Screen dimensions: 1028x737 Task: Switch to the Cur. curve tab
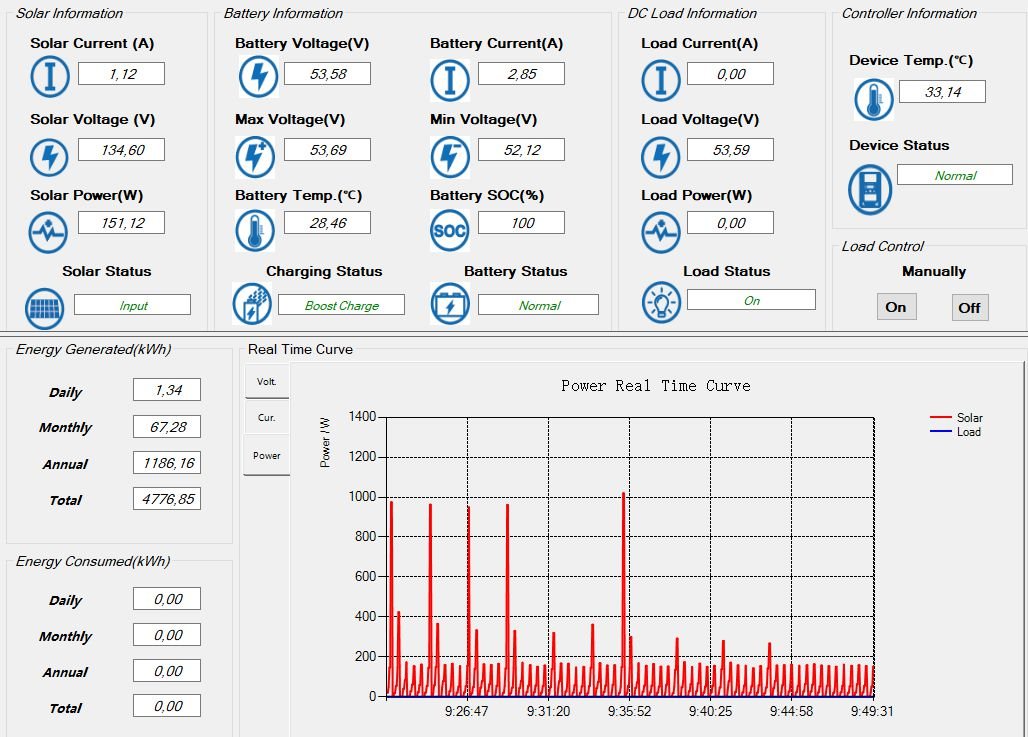pos(266,418)
